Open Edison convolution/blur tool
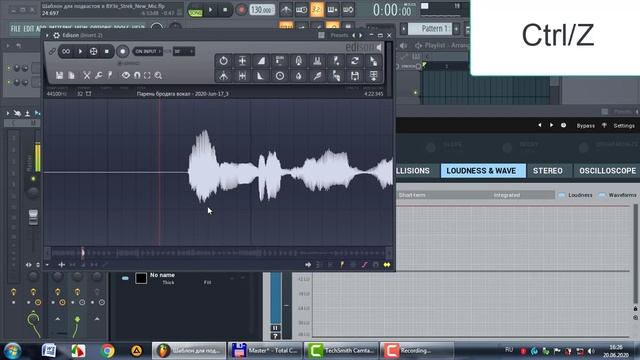 (x=317, y=61)
